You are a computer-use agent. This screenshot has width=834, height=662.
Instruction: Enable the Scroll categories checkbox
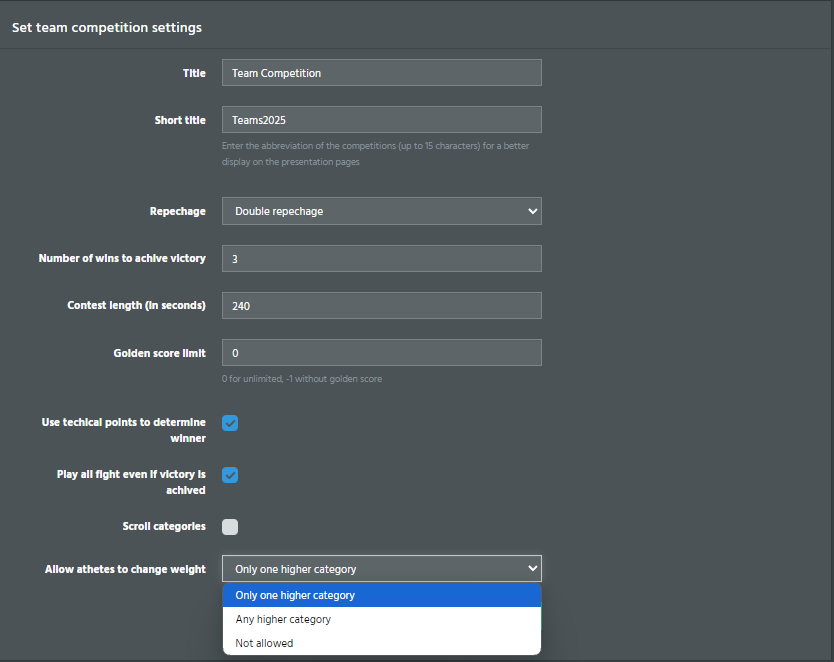click(230, 527)
